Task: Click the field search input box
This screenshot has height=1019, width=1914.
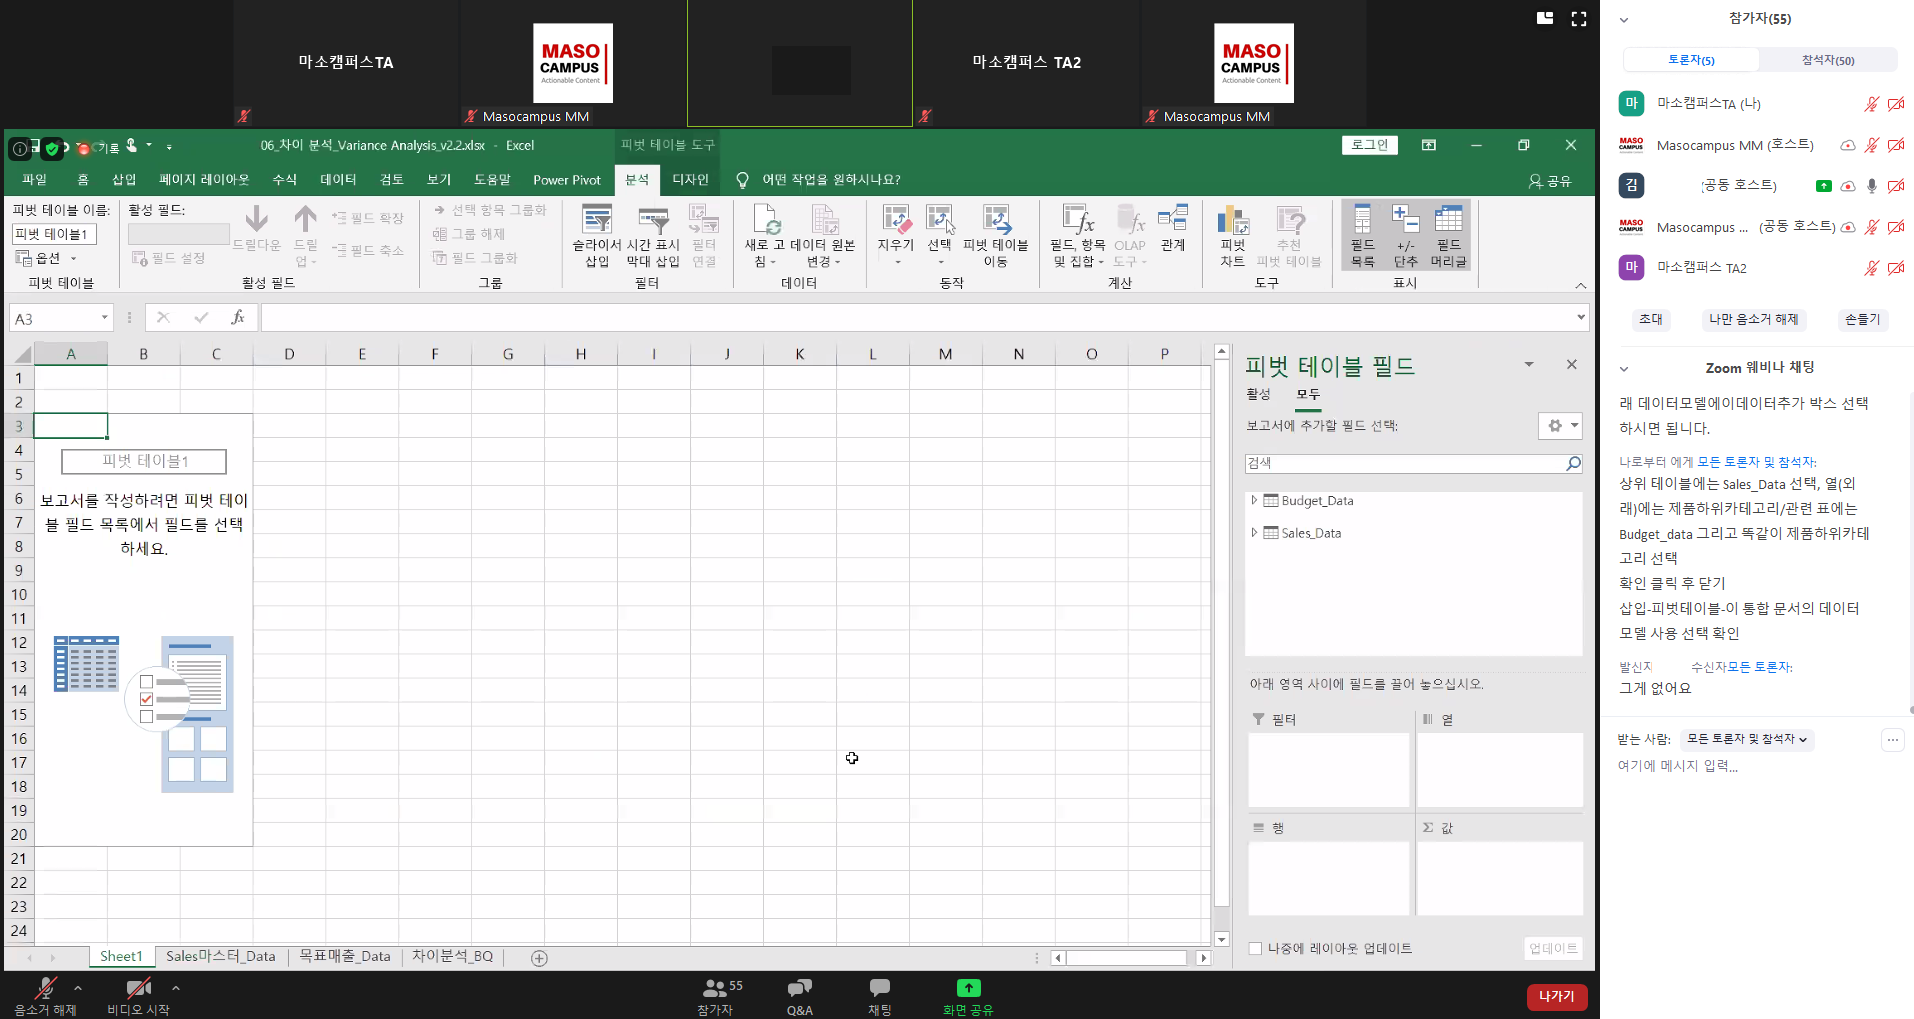Action: point(1404,463)
